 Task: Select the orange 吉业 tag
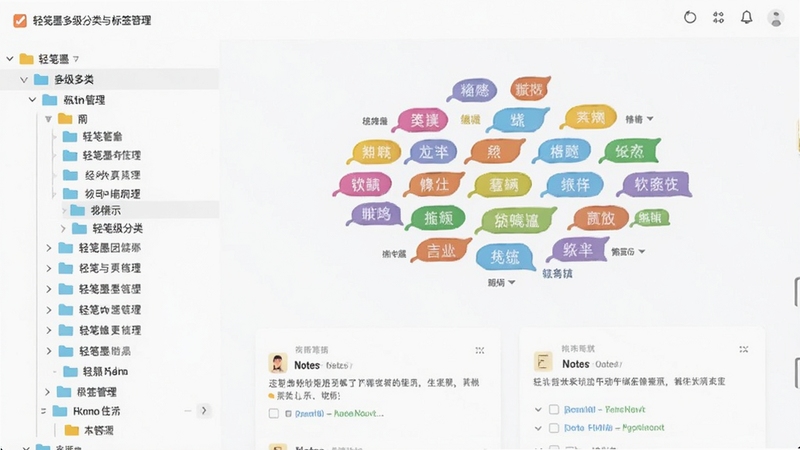[442, 251]
